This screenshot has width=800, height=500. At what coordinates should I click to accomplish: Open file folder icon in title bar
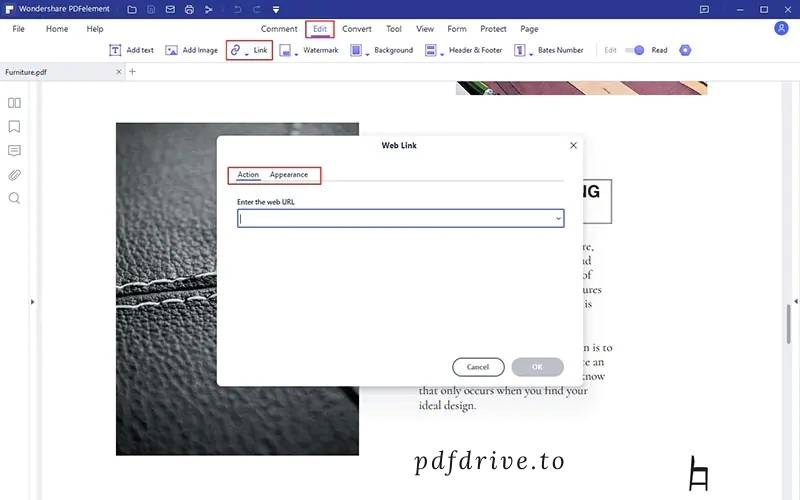tap(132, 9)
